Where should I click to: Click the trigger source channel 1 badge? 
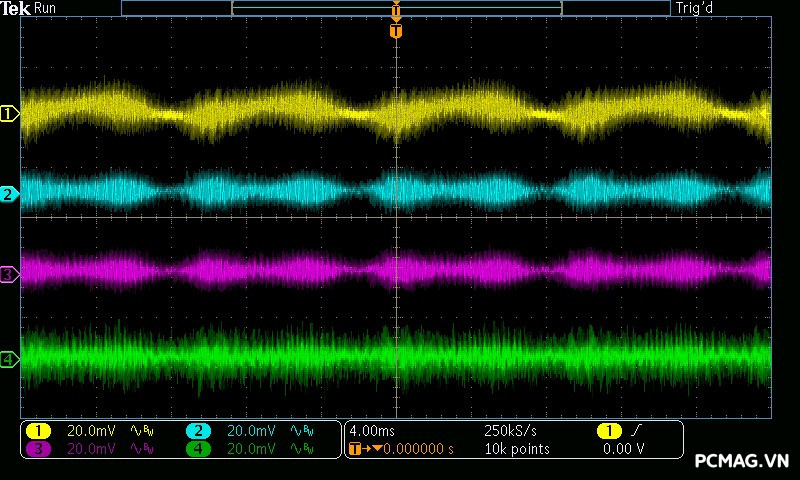point(608,431)
